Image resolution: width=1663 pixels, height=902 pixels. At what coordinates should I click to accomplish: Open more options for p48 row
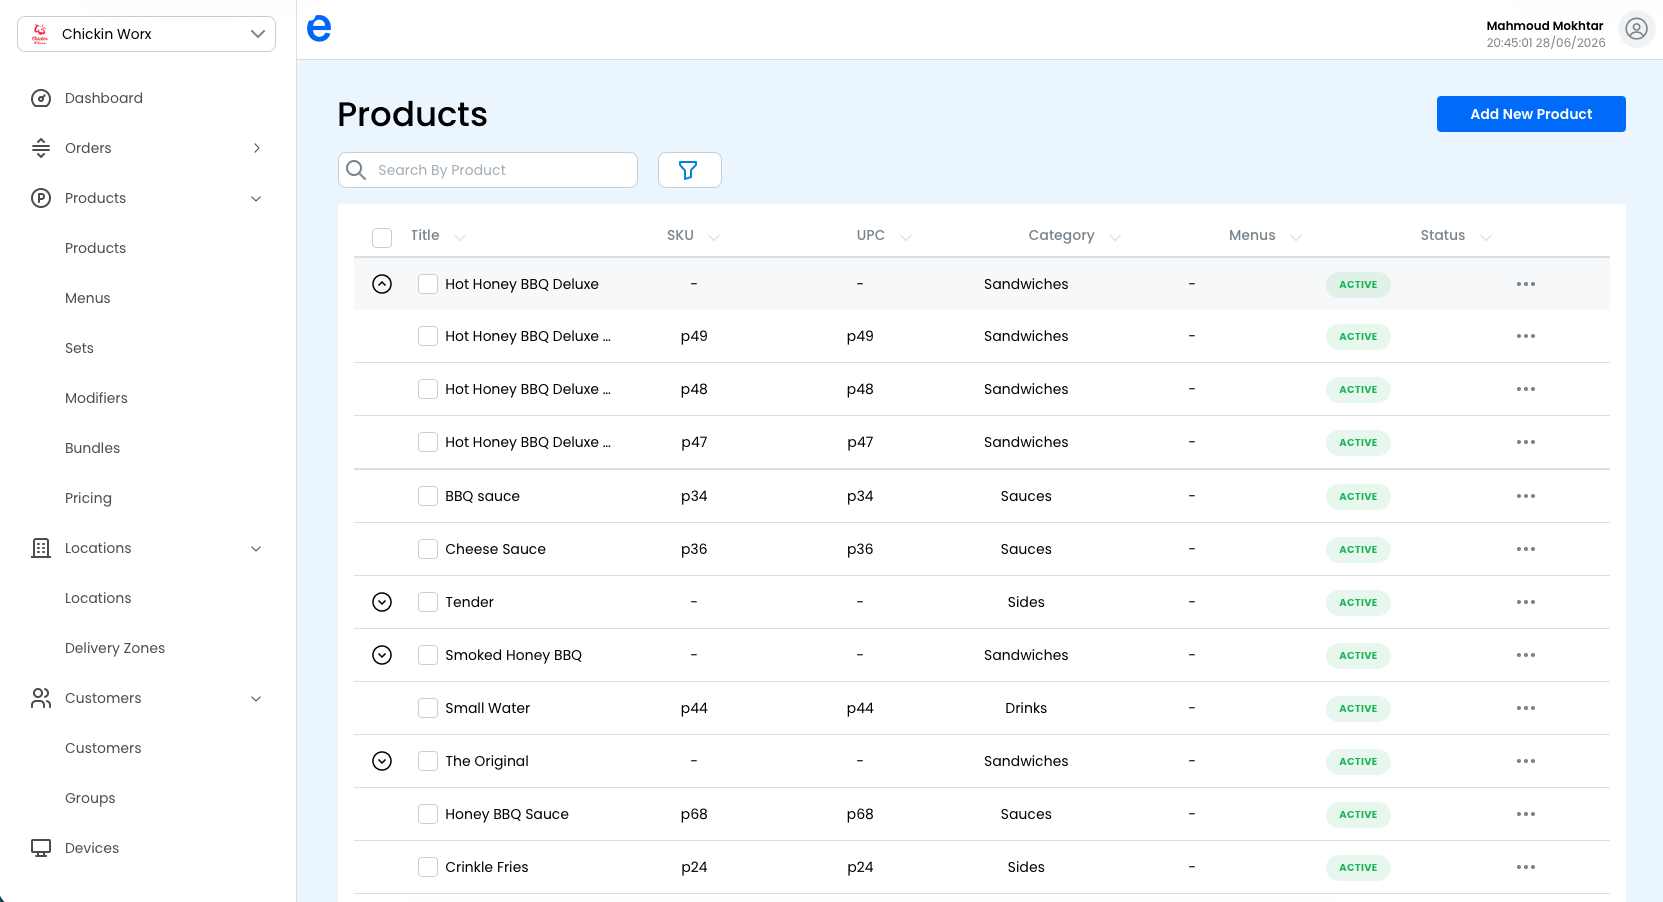click(x=1526, y=389)
